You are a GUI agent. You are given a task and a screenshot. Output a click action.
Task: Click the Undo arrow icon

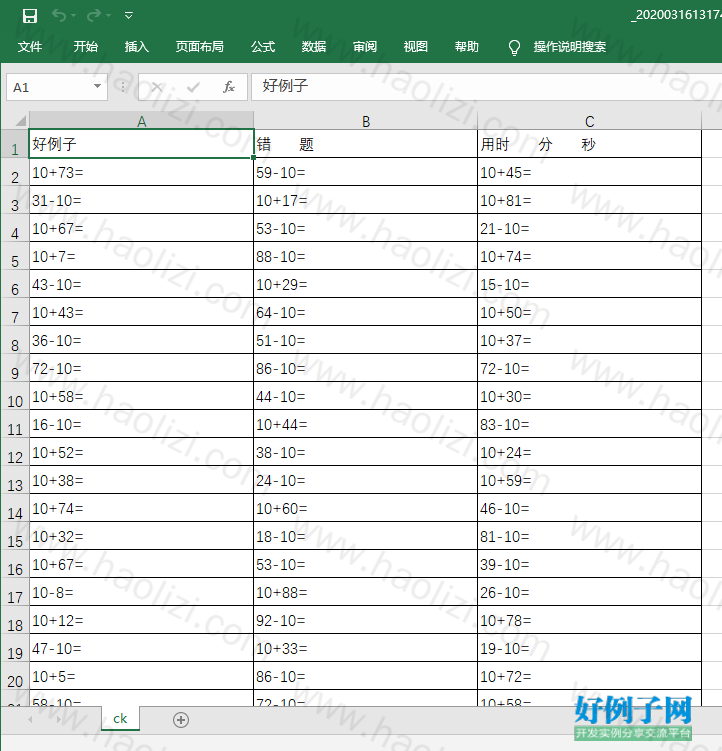pyautogui.click(x=58, y=15)
